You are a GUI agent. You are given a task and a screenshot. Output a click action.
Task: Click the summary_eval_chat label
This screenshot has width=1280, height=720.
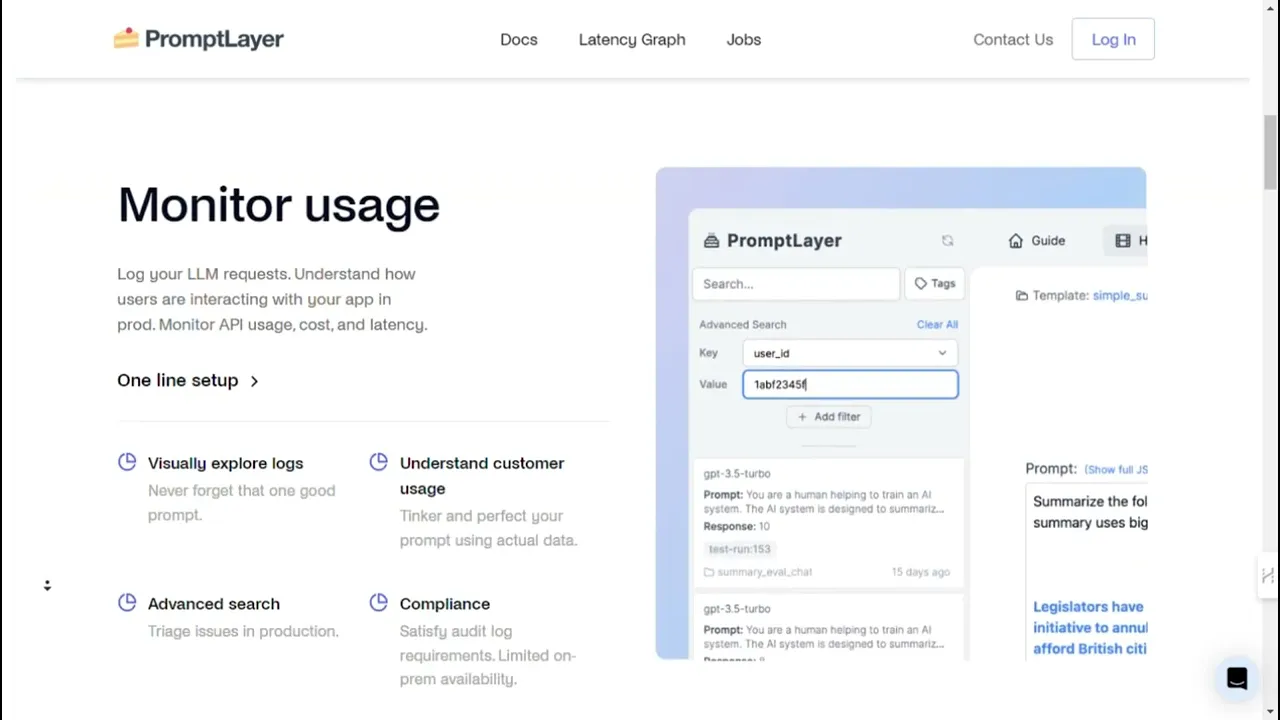[x=764, y=572]
